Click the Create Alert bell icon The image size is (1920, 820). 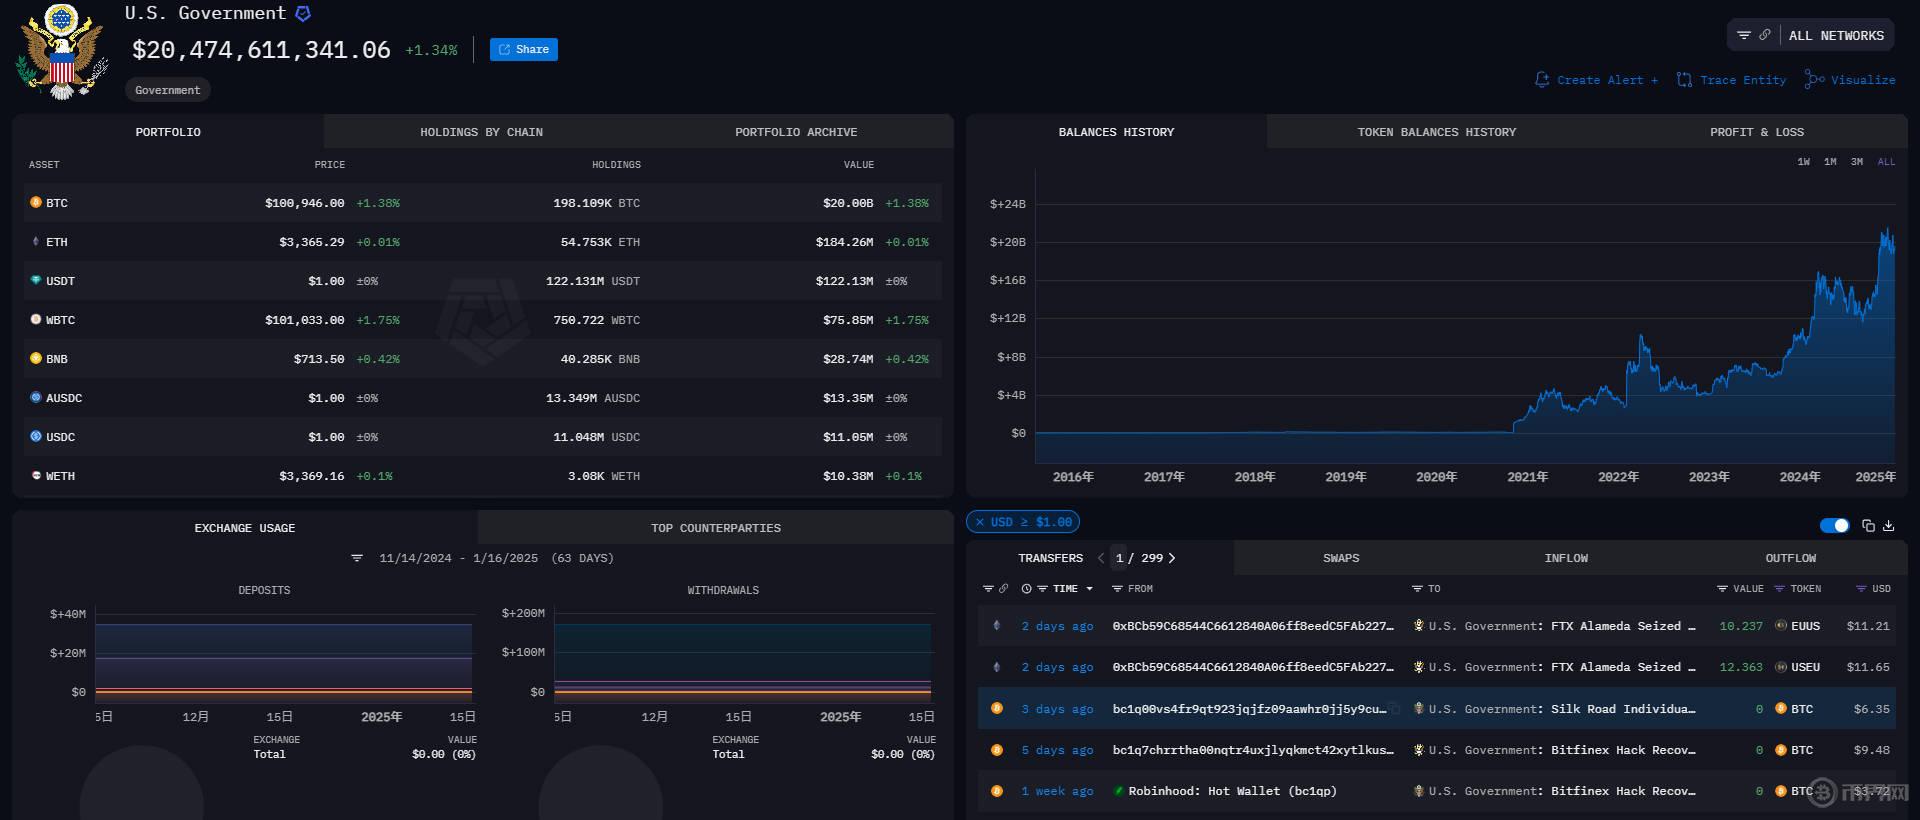(x=1542, y=80)
